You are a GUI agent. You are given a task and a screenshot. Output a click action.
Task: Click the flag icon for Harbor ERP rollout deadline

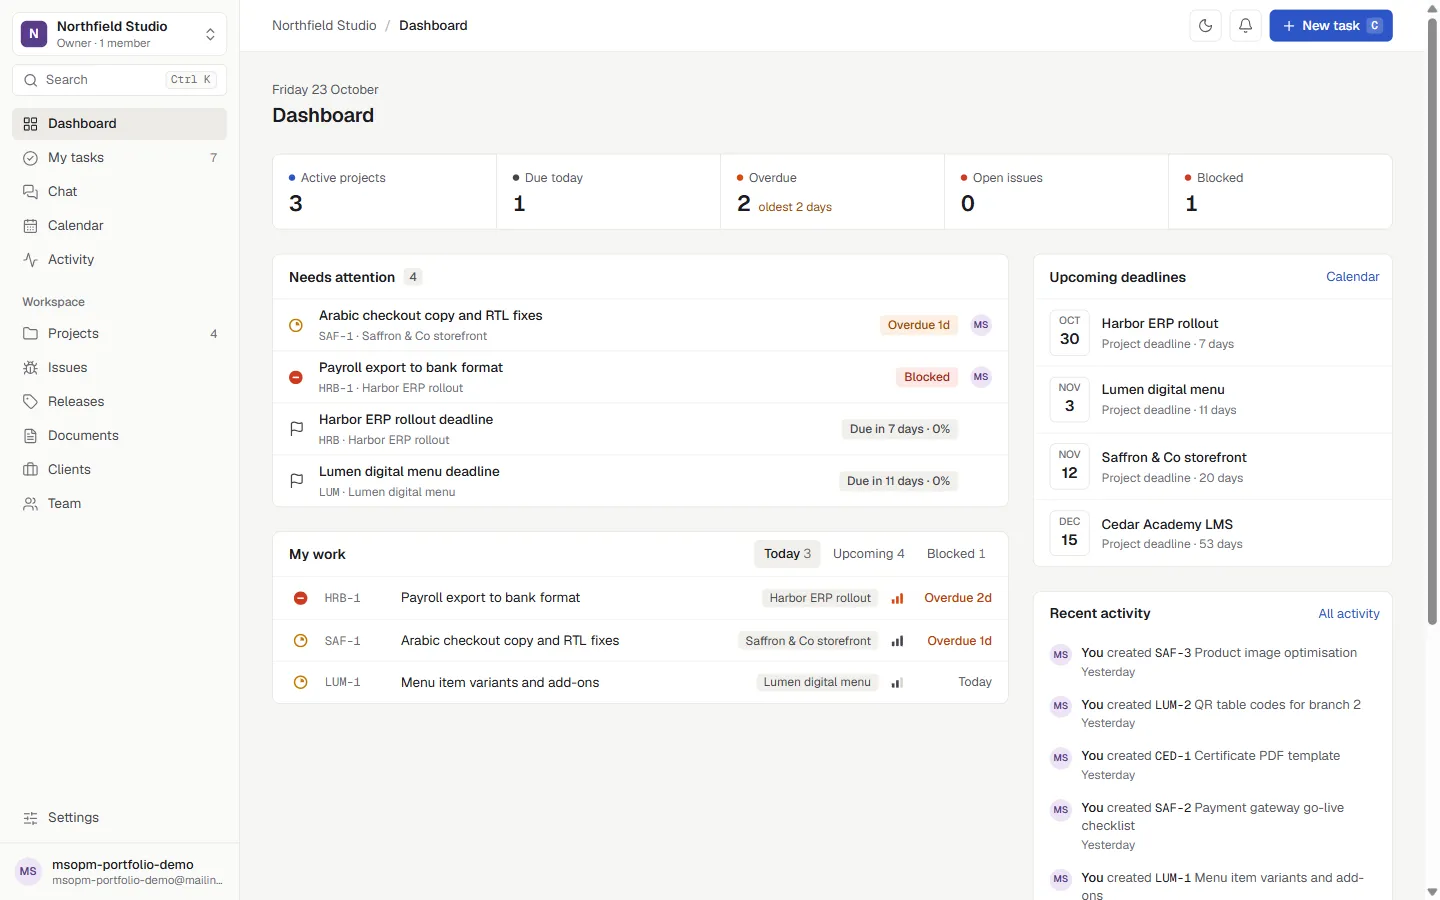[296, 429]
